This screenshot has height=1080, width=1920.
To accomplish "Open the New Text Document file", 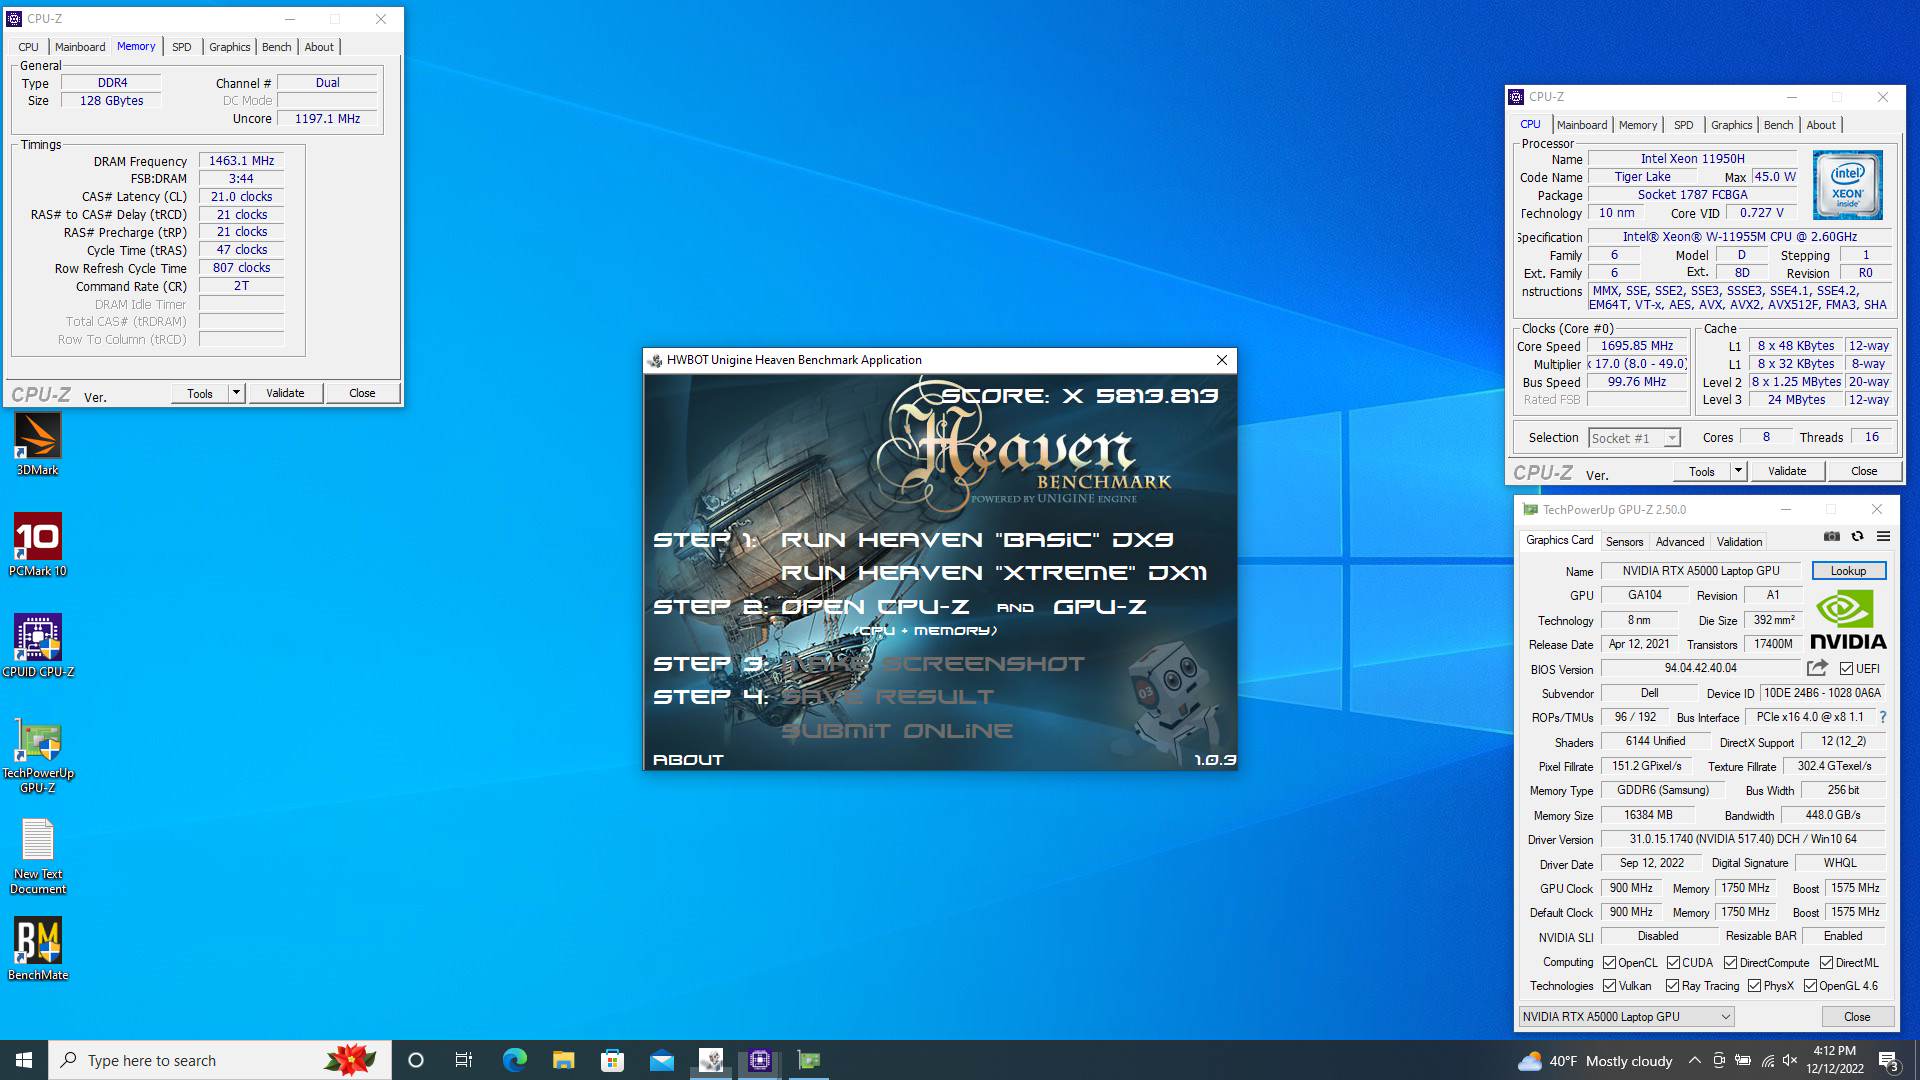I will point(38,857).
